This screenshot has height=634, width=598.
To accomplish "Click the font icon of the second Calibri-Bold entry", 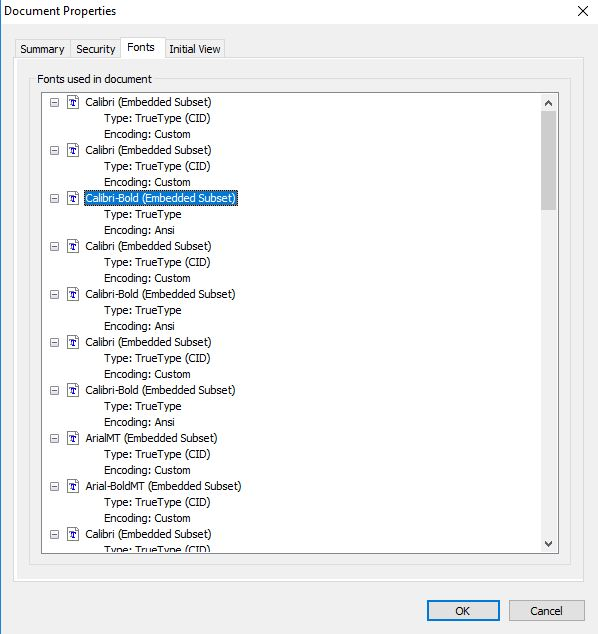I will pos(73,294).
